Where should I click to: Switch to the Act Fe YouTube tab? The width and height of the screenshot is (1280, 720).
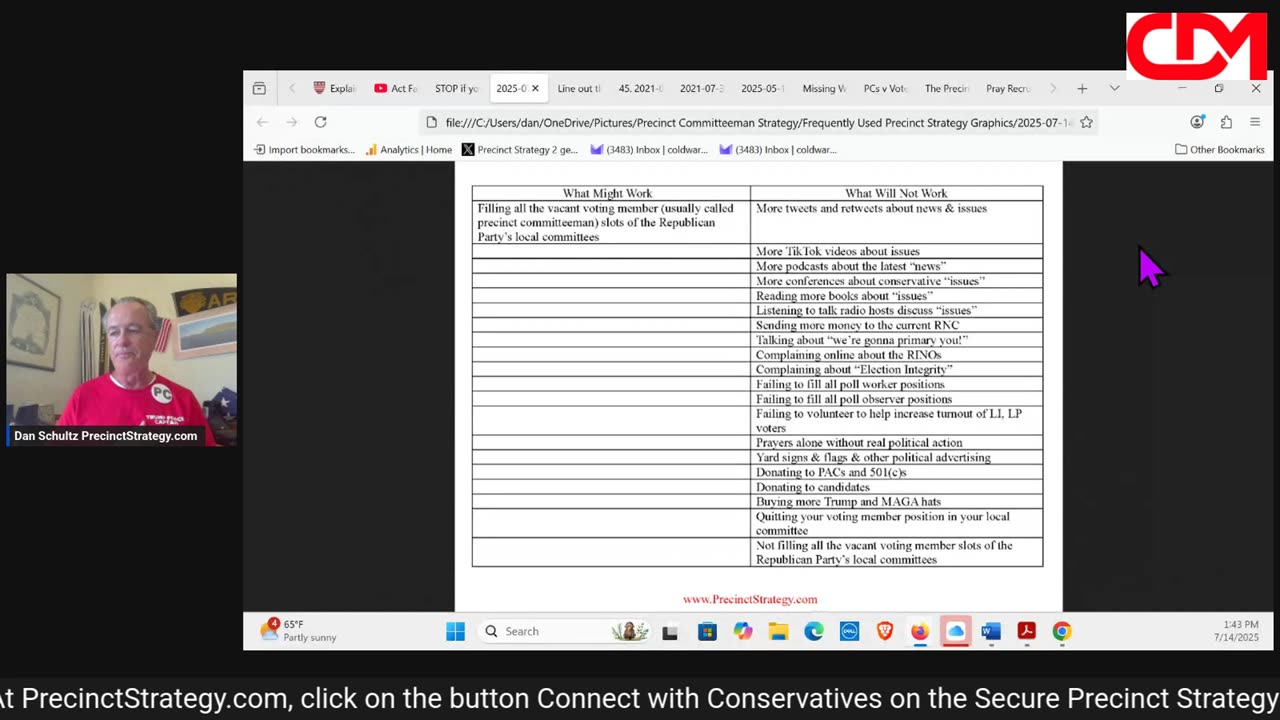click(396, 88)
